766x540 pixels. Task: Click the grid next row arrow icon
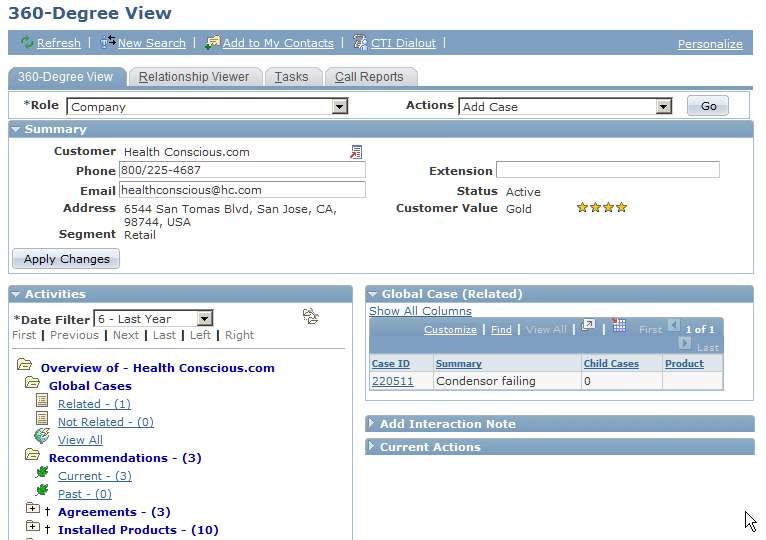(685, 344)
